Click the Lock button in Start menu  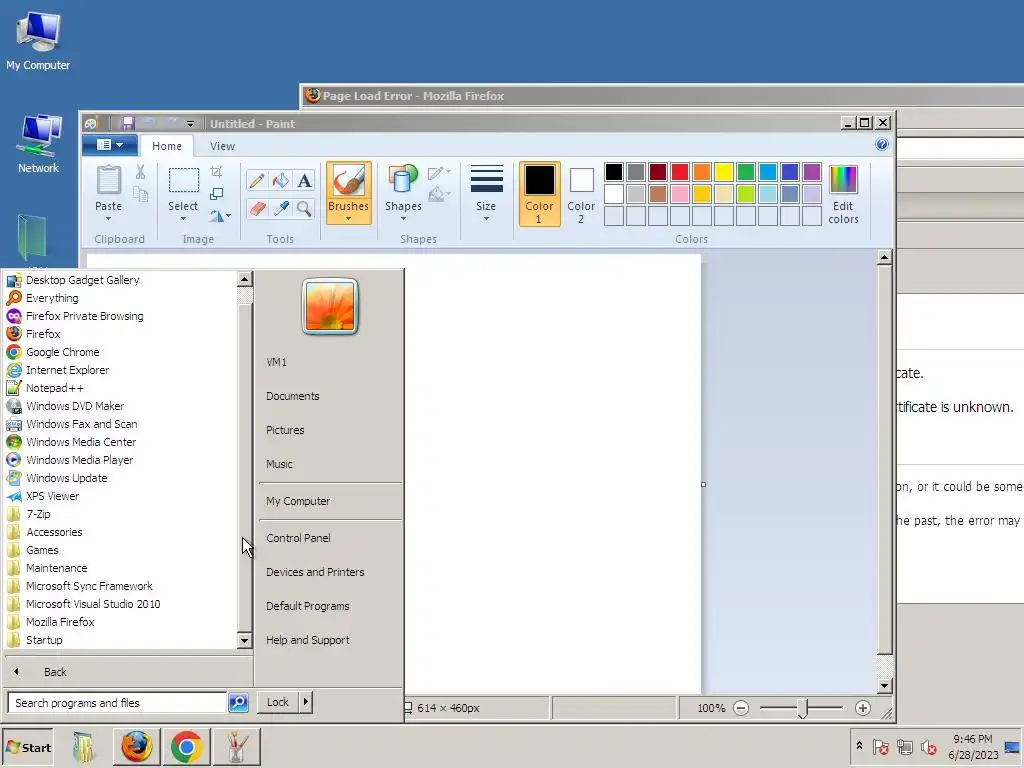pos(278,702)
